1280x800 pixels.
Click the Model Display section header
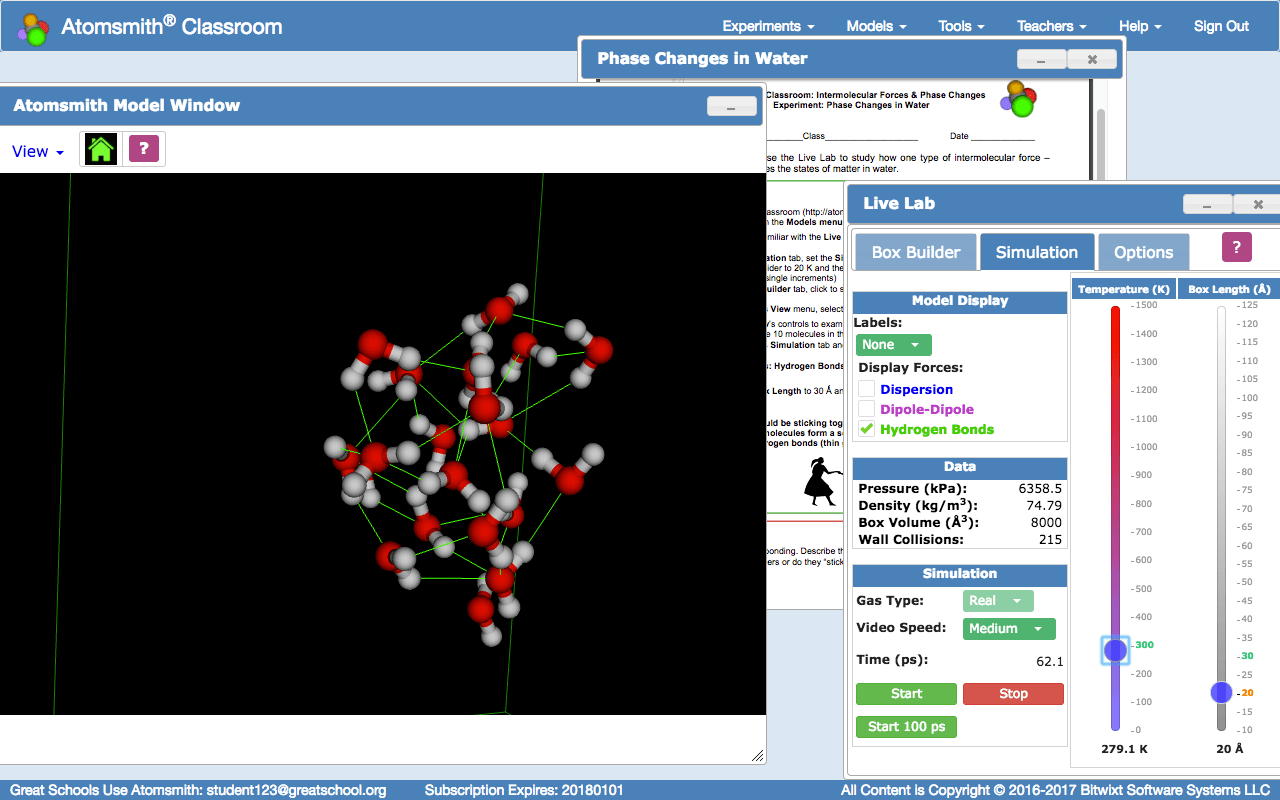pyautogui.click(x=960, y=301)
